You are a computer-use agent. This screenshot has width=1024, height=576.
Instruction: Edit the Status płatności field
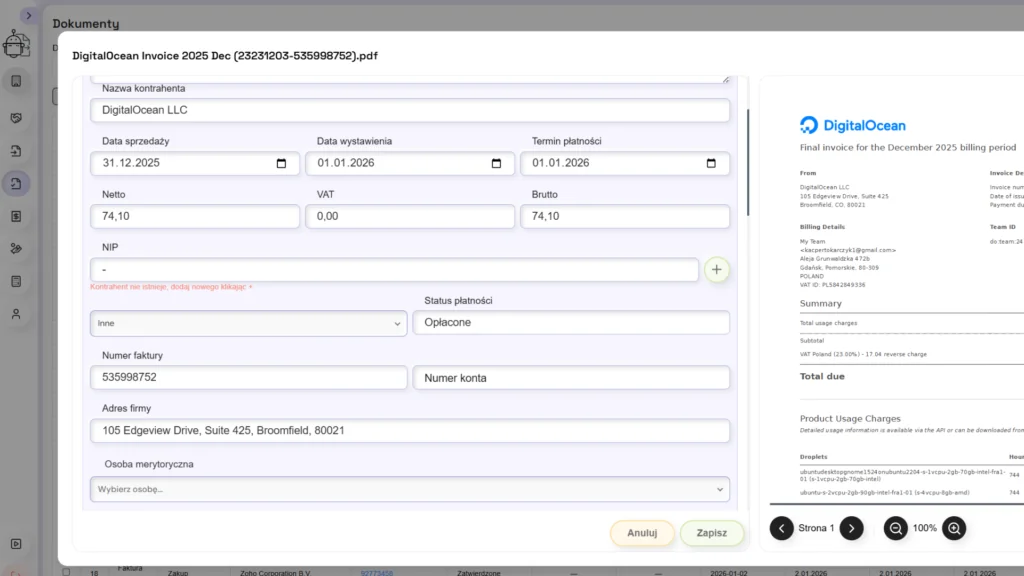(571, 323)
